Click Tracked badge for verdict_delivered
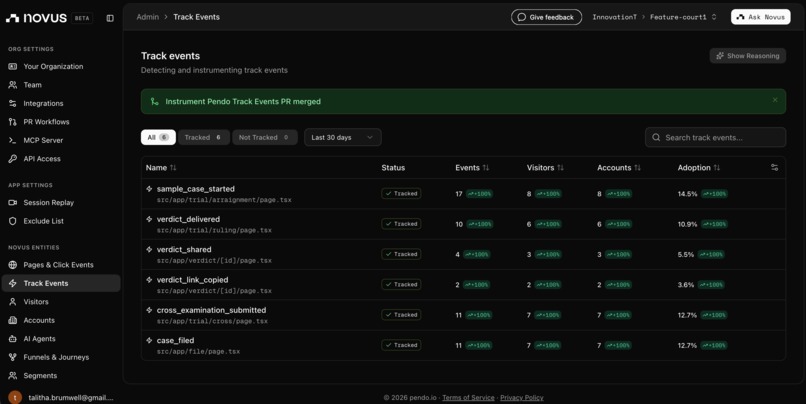The width and height of the screenshot is (806, 404). point(401,224)
